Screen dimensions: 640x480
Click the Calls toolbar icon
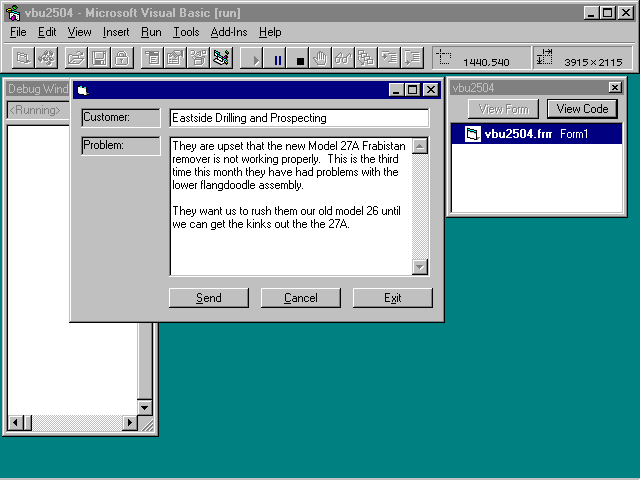pyautogui.click(x=366, y=59)
